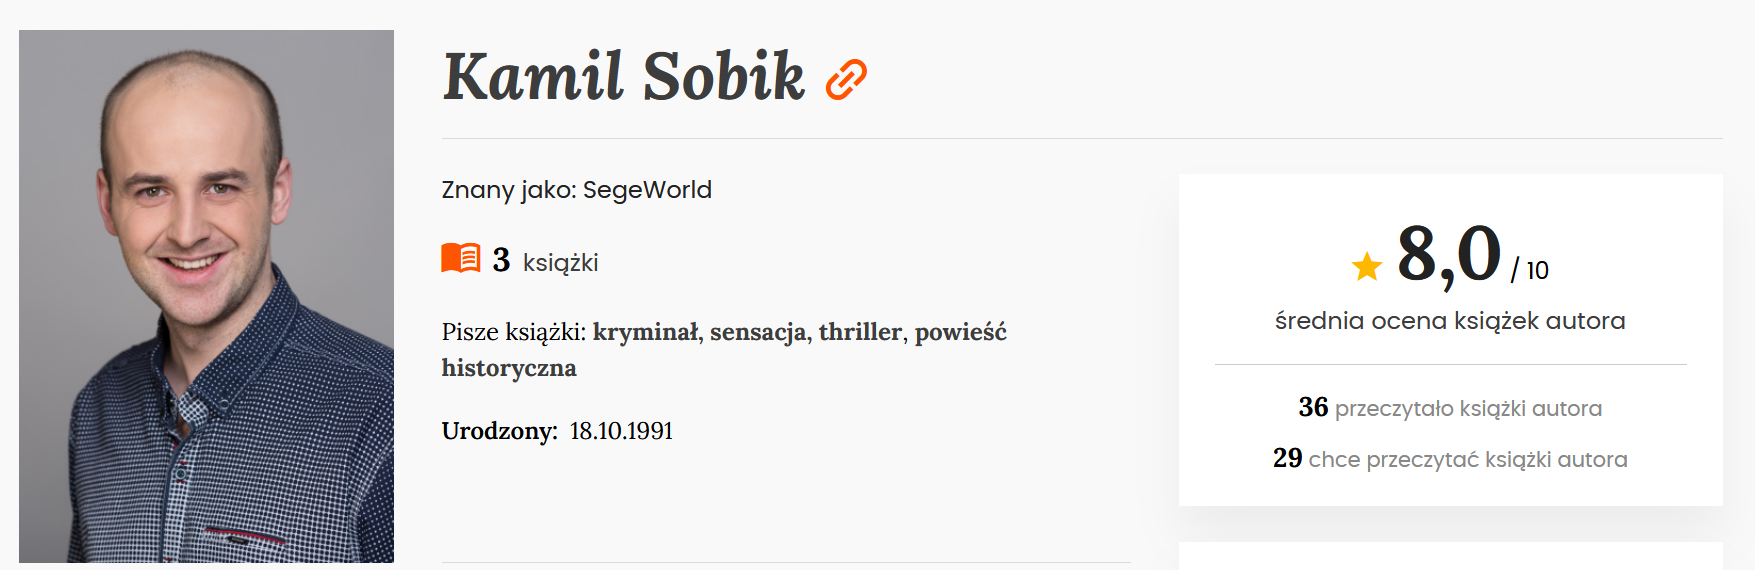This screenshot has width=1755, height=570.
Task: Click the orange chain link icon
Action: [846, 79]
